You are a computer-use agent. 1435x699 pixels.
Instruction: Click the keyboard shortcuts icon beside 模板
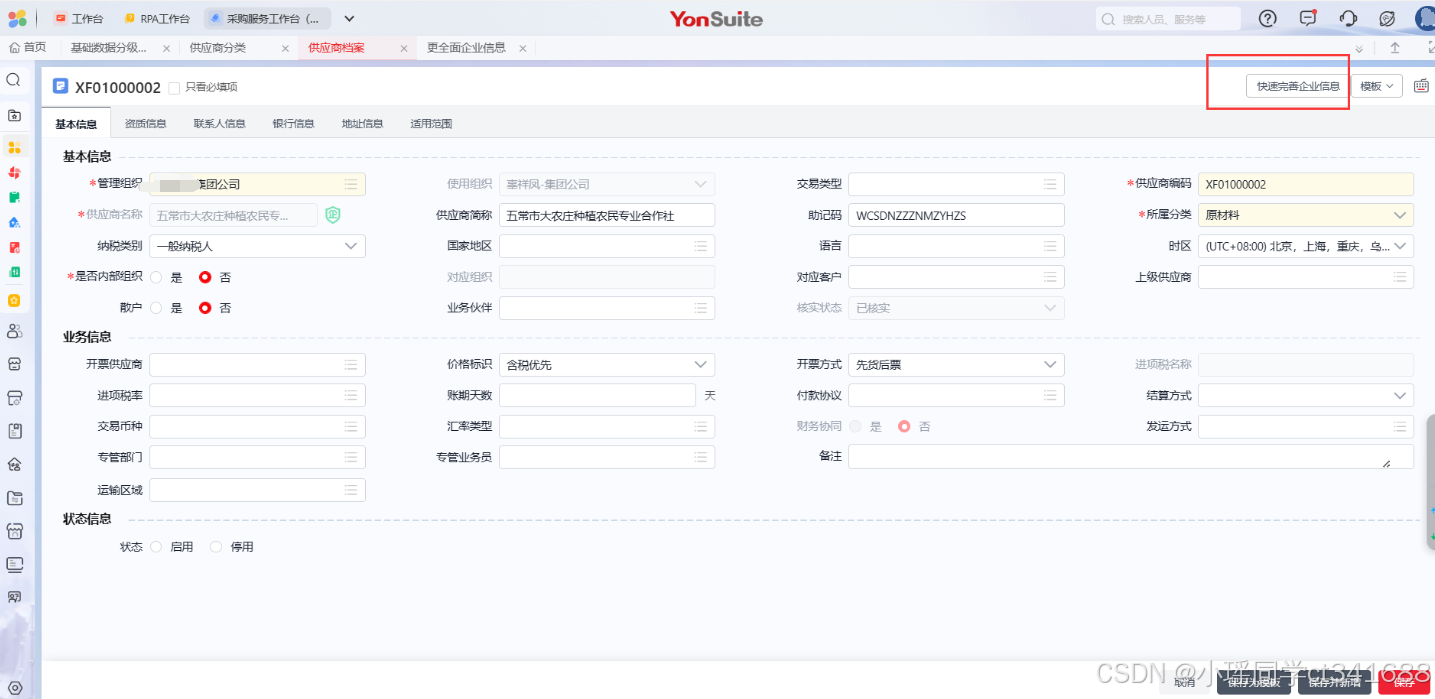(1421, 86)
